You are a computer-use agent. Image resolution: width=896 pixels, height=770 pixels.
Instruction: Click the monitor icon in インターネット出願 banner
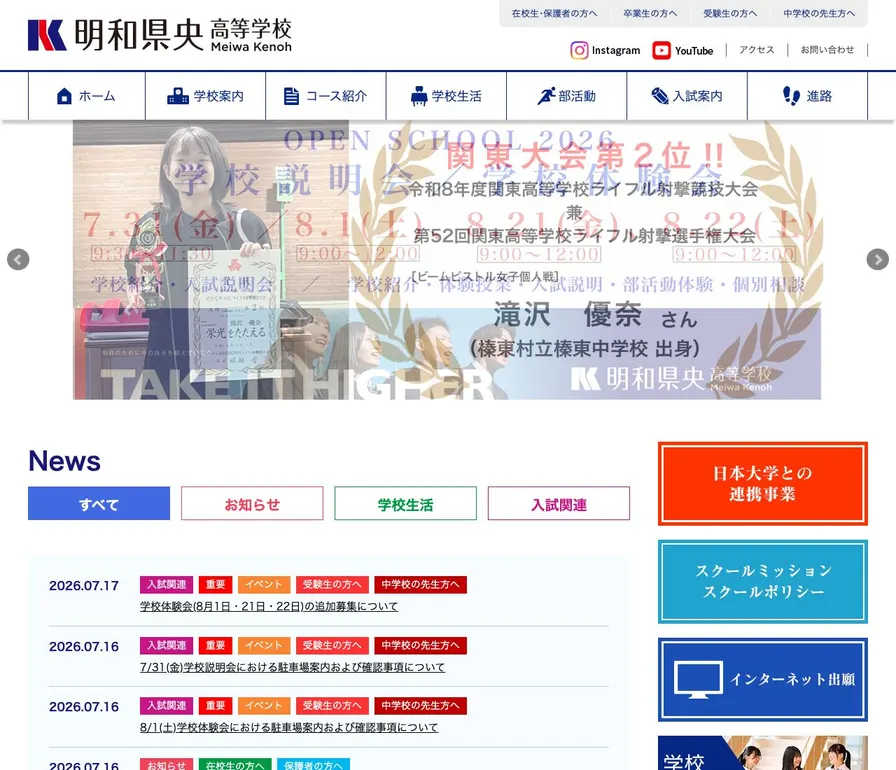click(698, 680)
